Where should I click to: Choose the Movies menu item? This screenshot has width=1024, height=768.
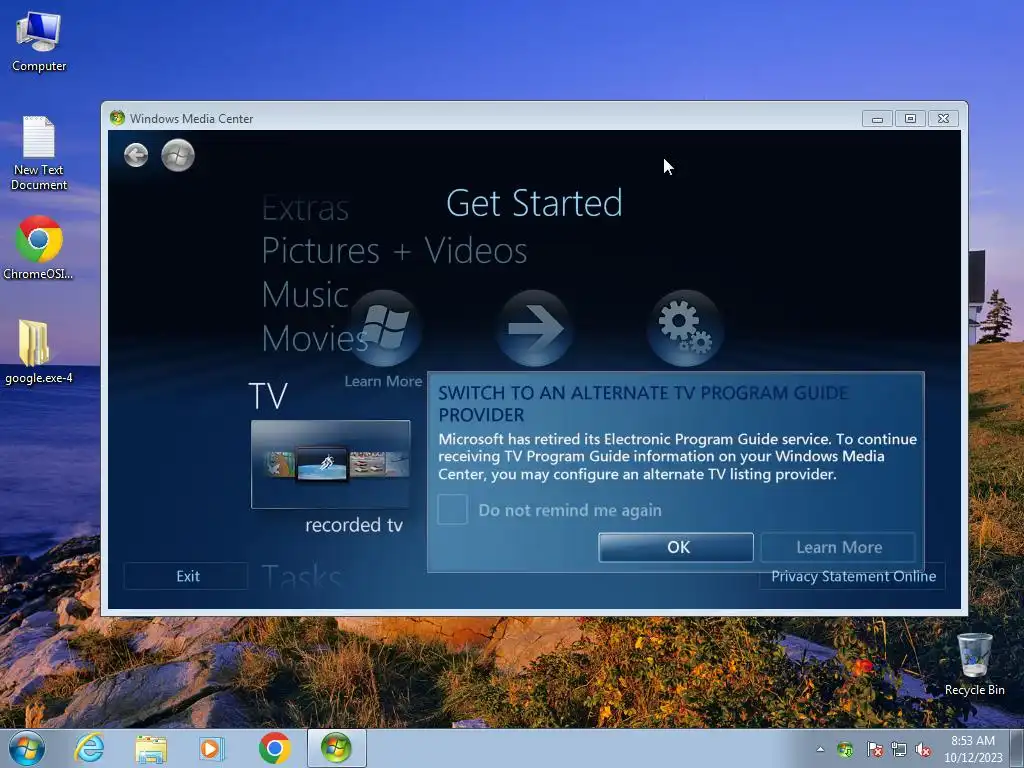tap(315, 338)
